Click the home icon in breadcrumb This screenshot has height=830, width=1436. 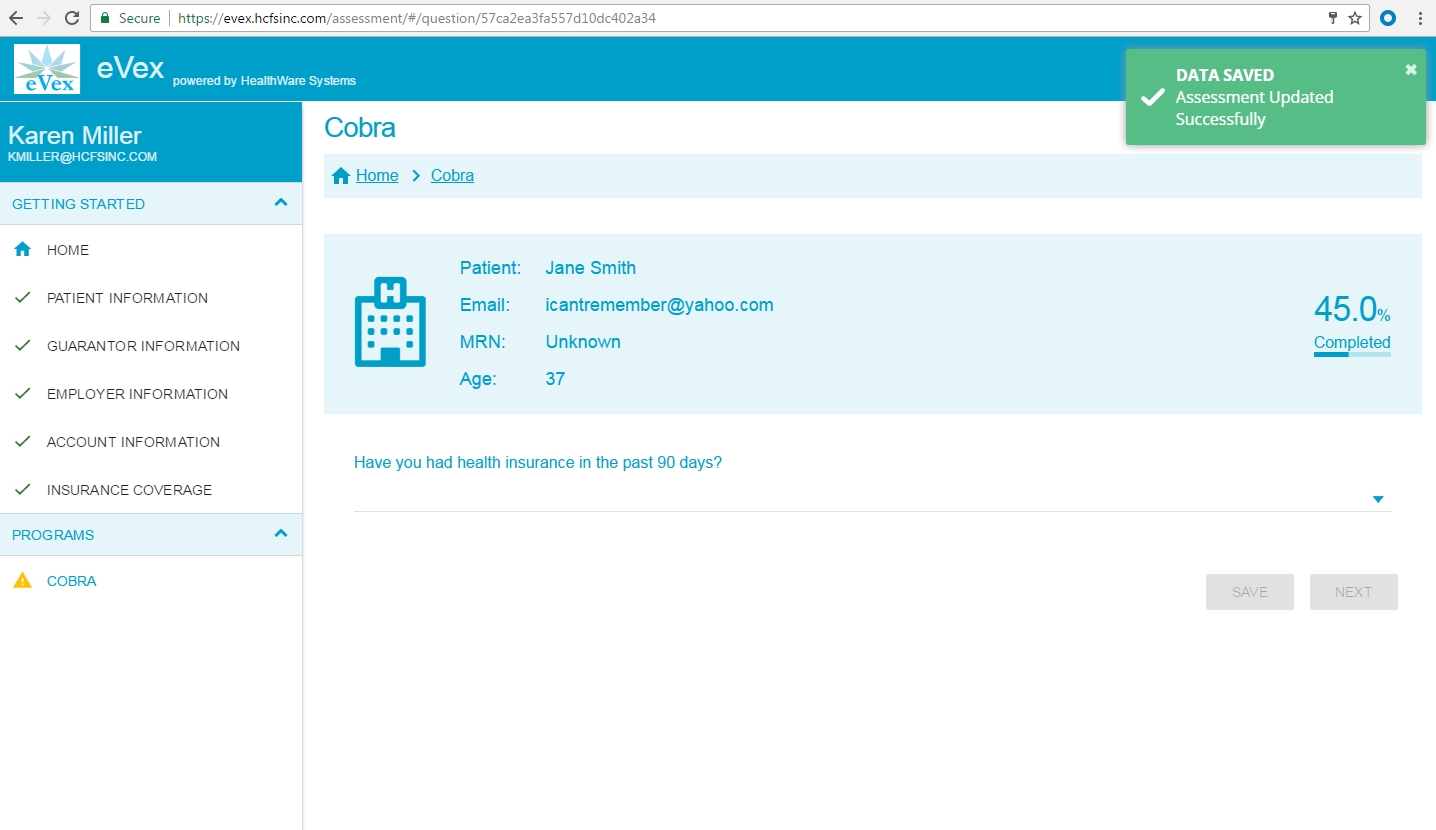pyautogui.click(x=341, y=176)
